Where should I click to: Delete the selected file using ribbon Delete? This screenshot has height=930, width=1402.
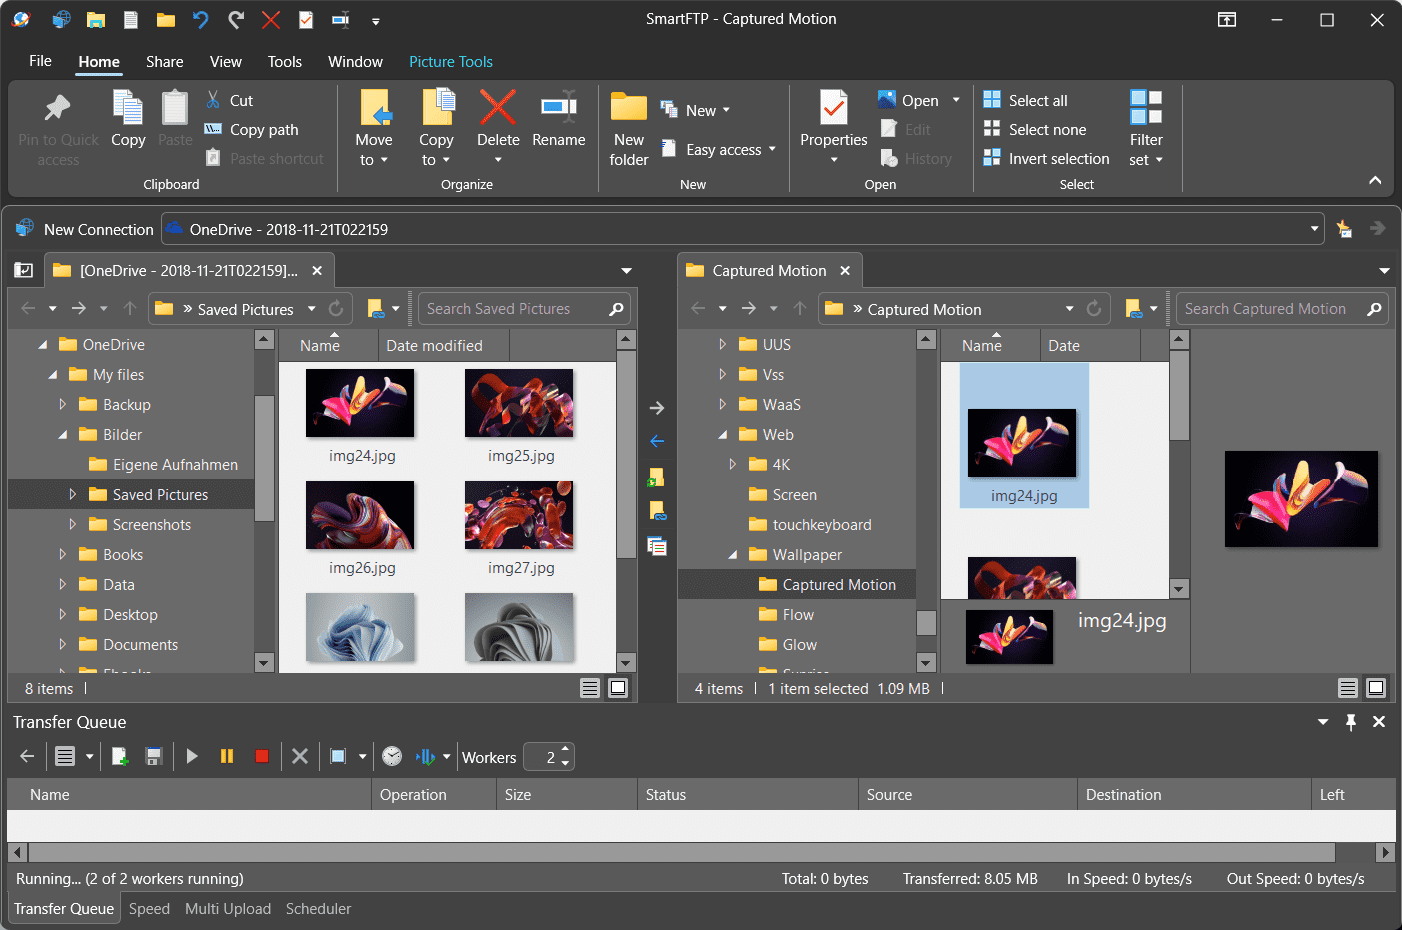498,125
